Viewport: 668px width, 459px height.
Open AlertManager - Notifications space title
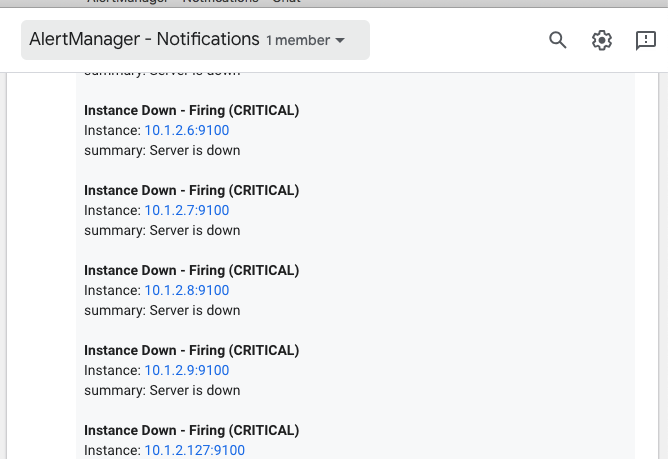coord(144,39)
